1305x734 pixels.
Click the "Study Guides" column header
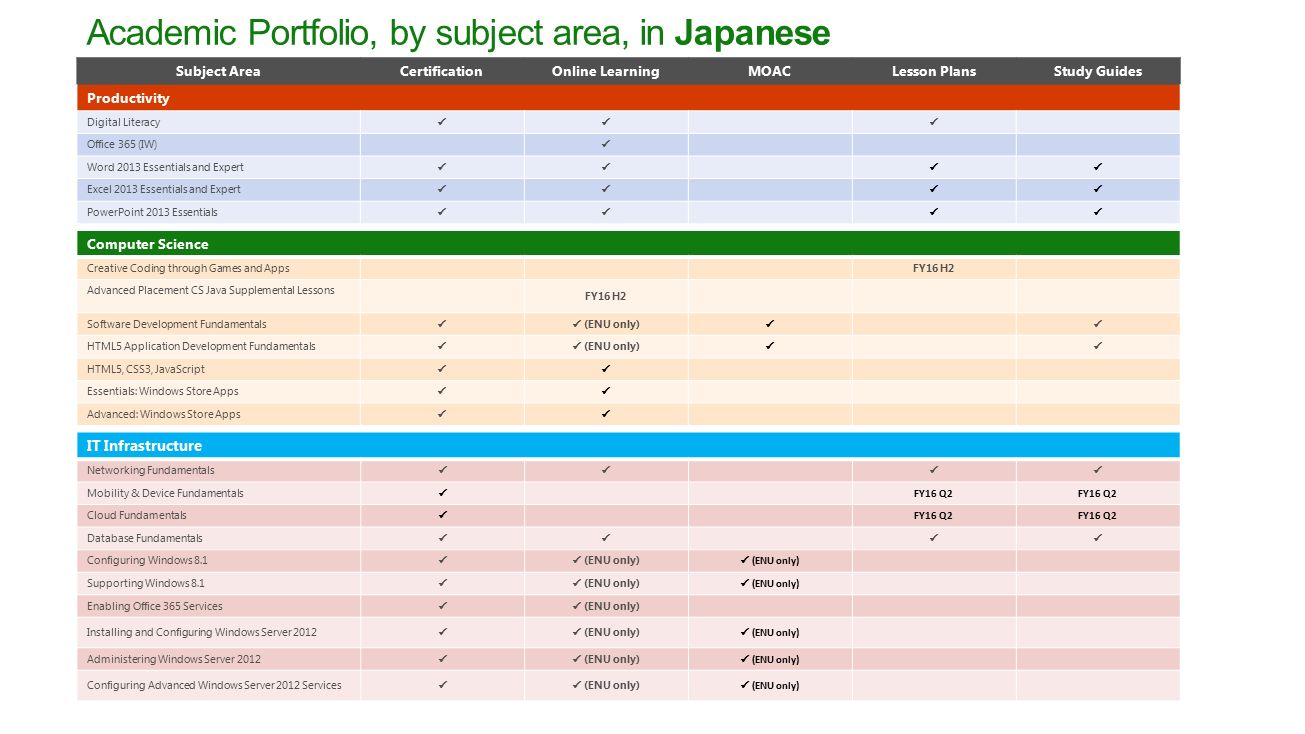[x=1098, y=71]
